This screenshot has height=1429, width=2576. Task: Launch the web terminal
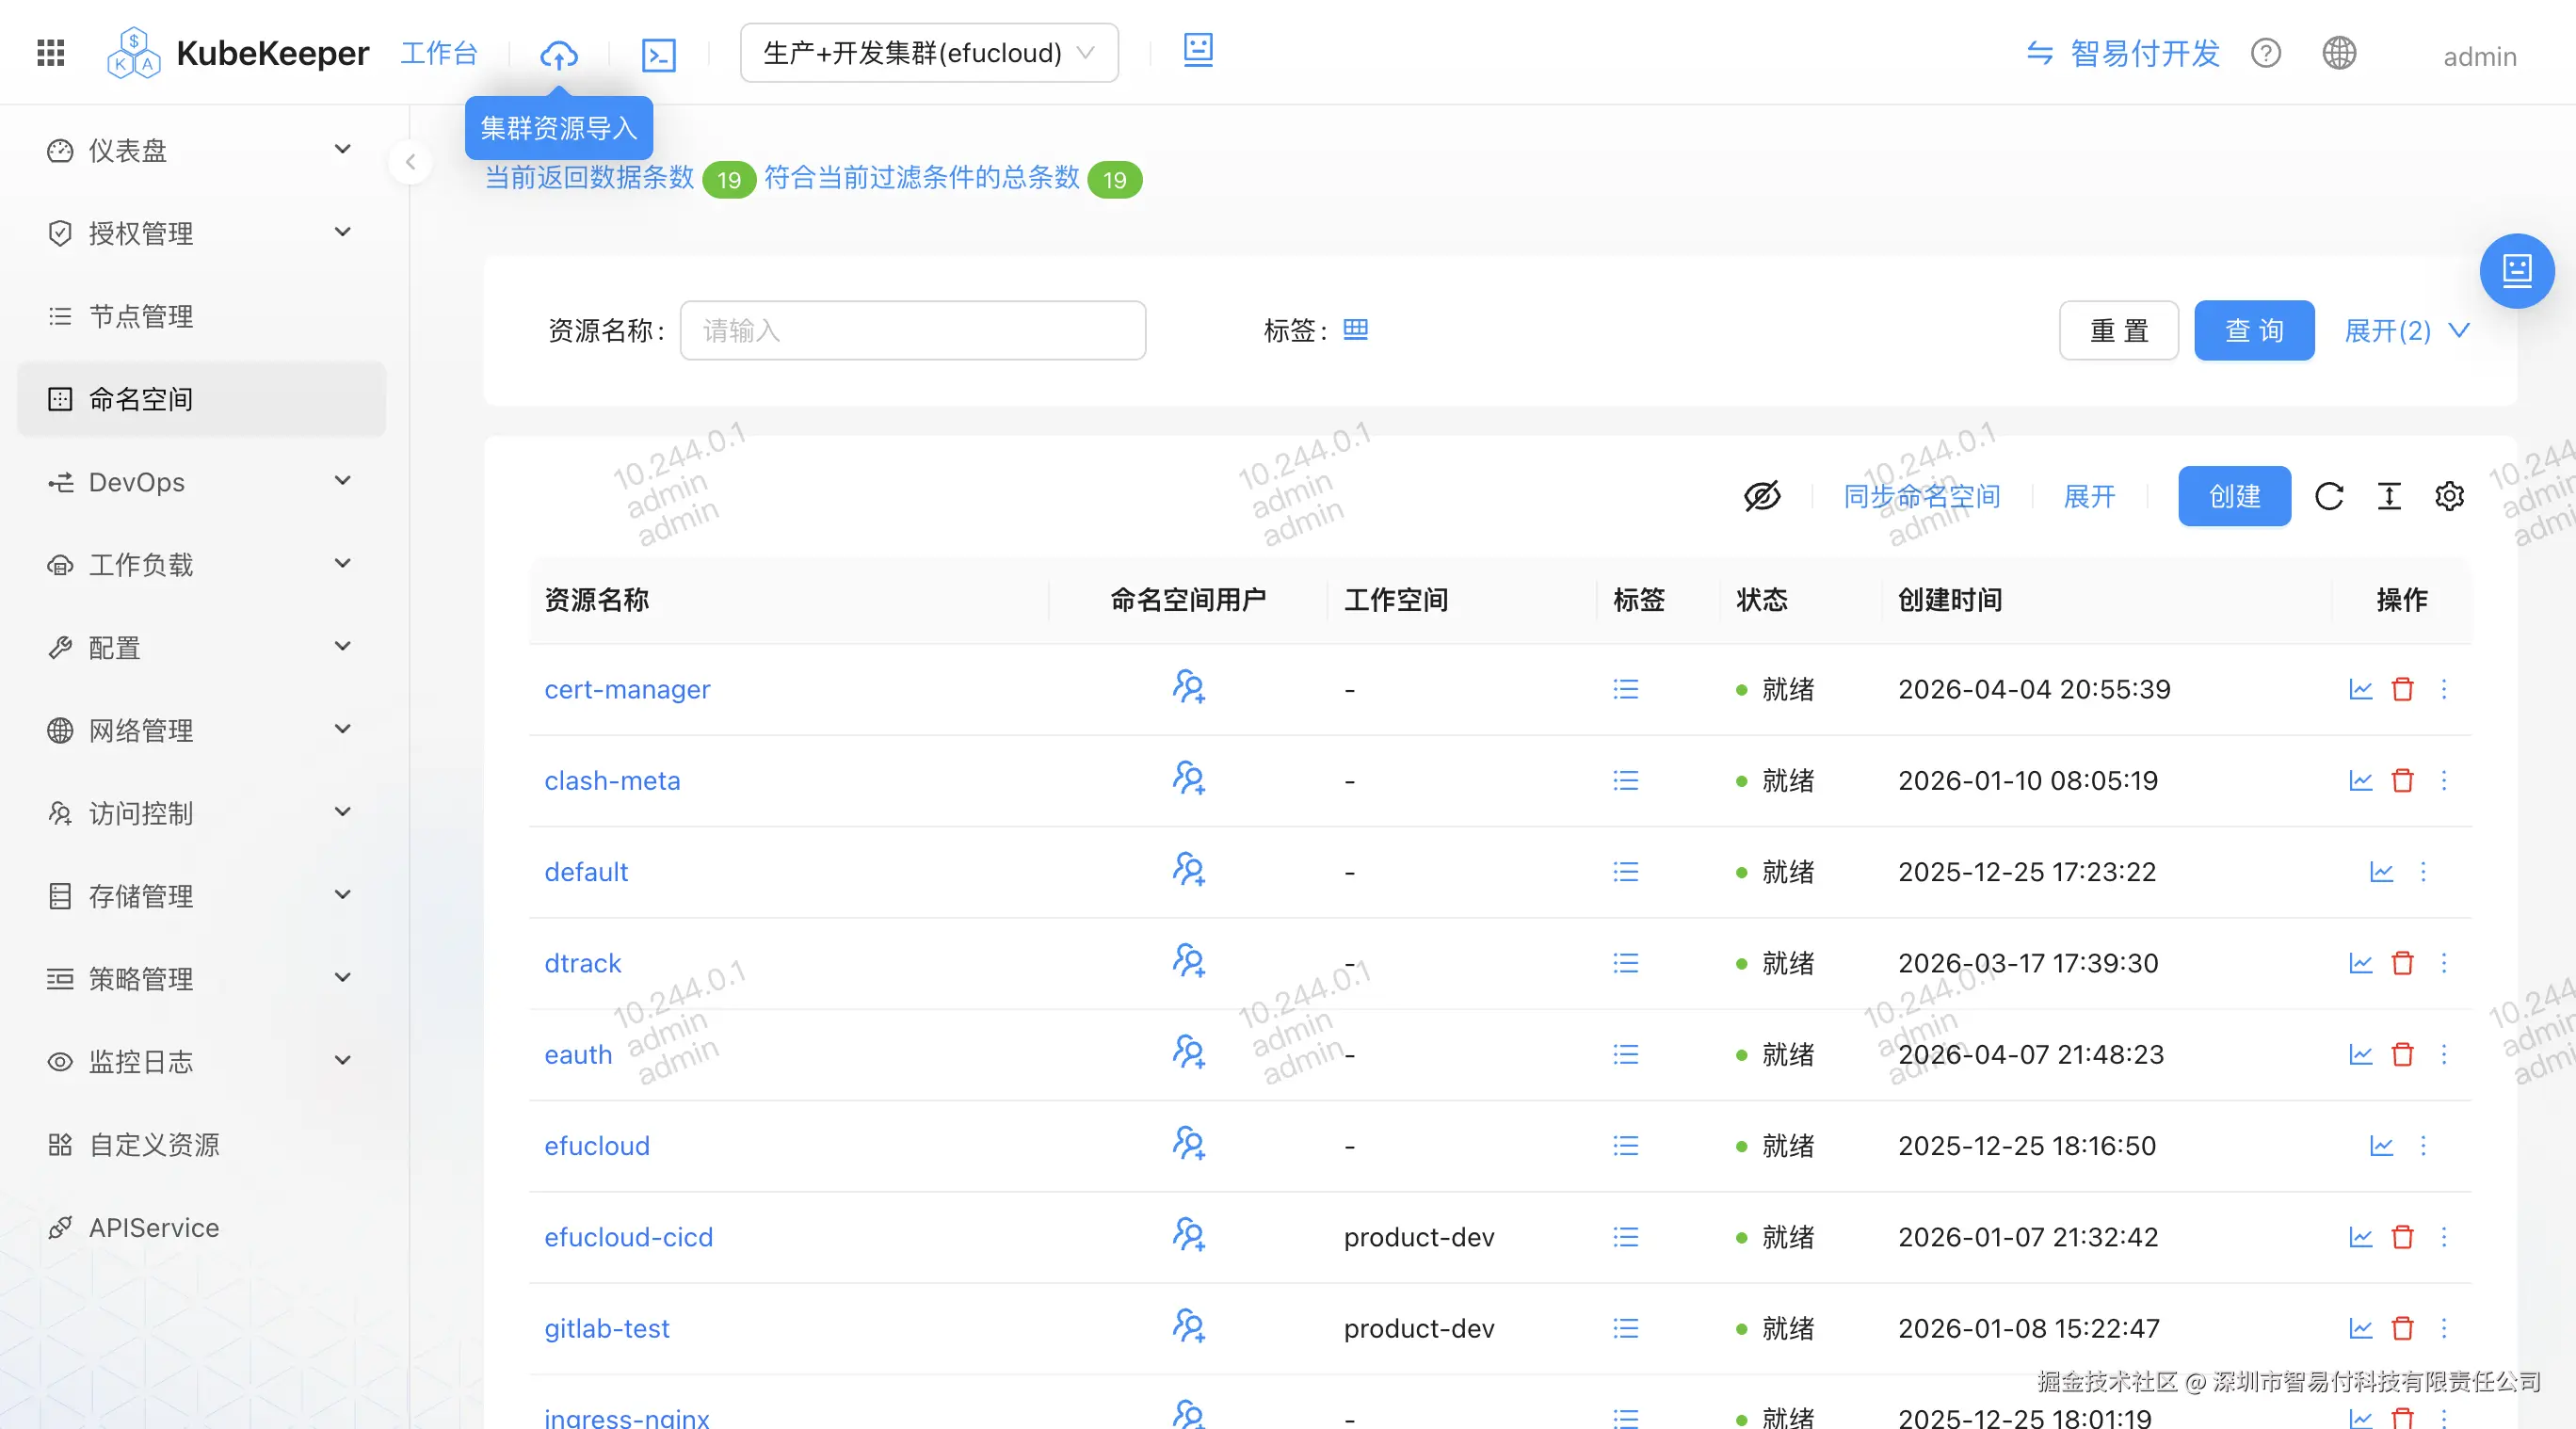coord(659,55)
